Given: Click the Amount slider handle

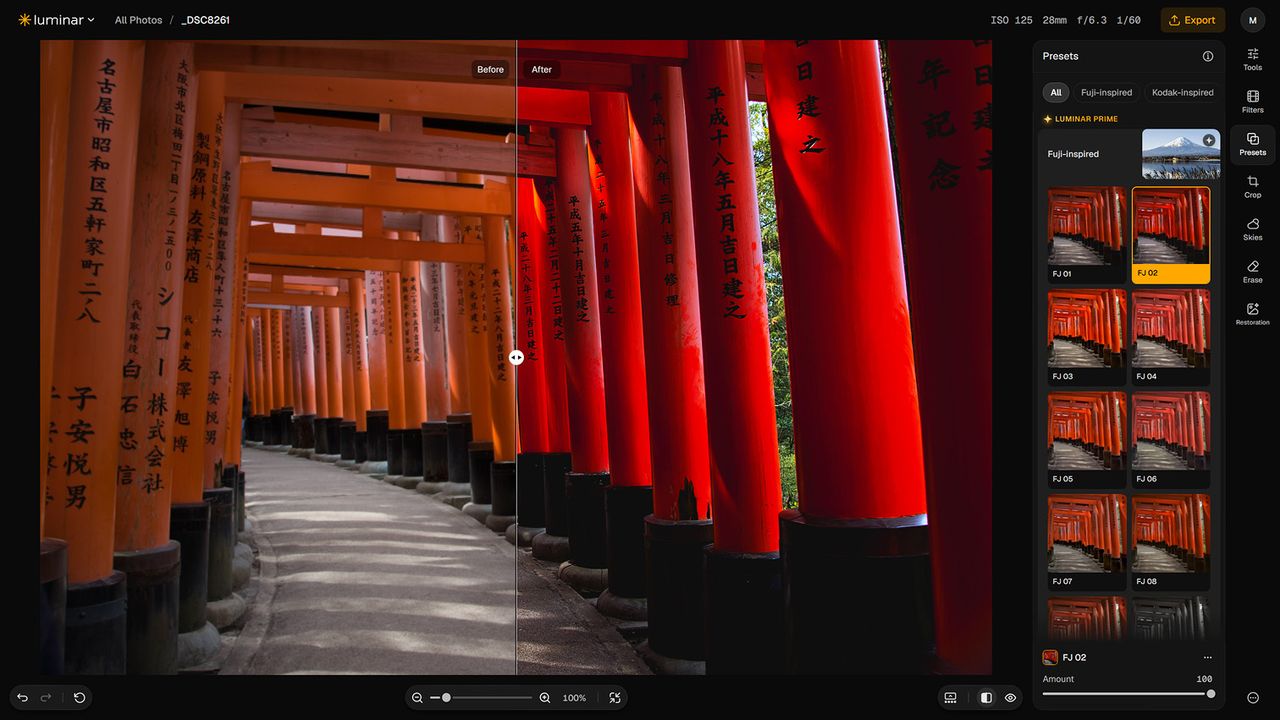Looking at the screenshot, I should pos(1211,694).
